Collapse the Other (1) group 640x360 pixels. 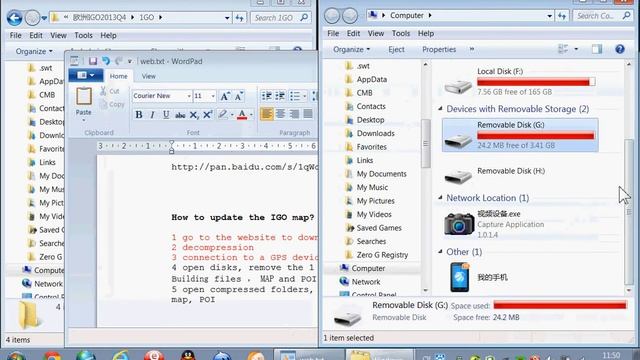(440, 252)
